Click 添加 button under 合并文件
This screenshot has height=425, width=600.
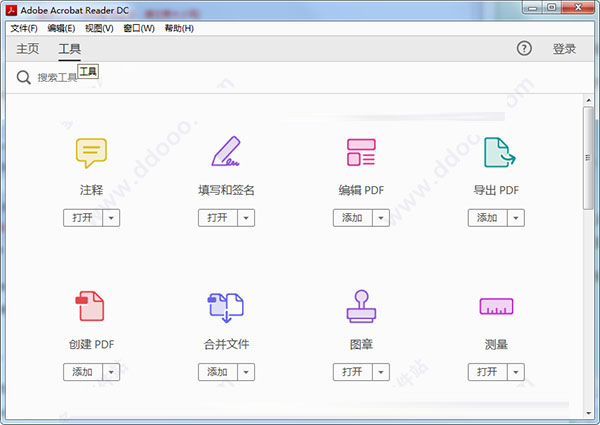218,372
